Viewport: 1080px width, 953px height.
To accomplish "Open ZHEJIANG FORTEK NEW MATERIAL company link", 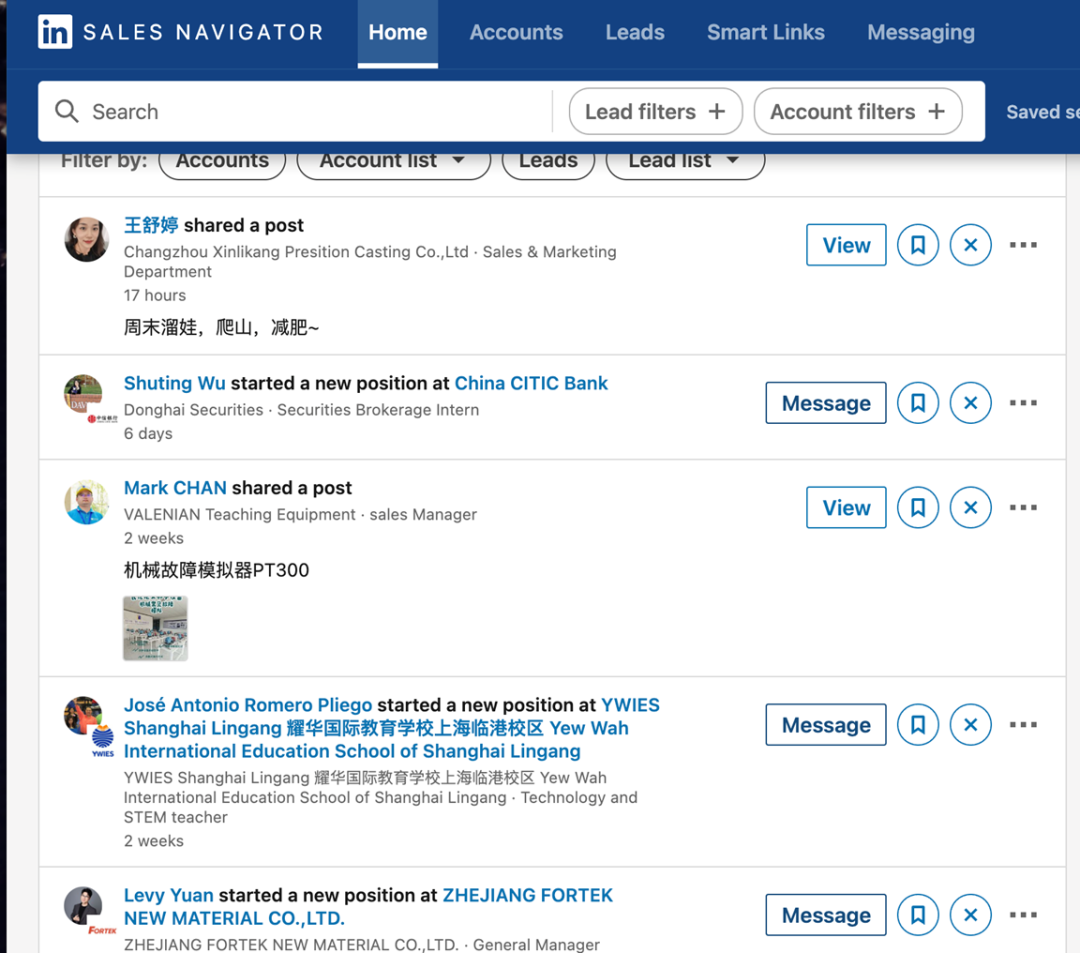I will click(x=368, y=906).
